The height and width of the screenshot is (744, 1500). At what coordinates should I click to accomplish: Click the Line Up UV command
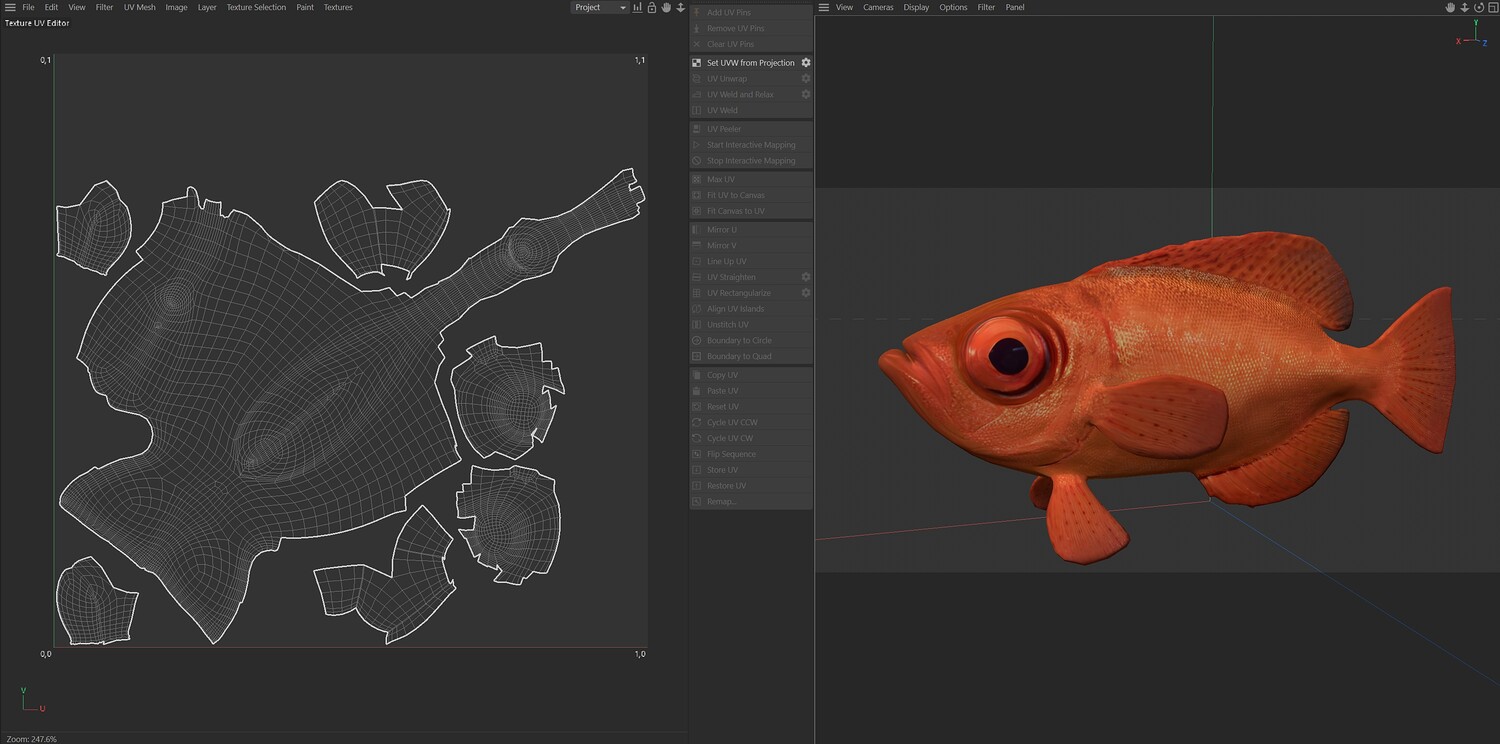coord(751,261)
